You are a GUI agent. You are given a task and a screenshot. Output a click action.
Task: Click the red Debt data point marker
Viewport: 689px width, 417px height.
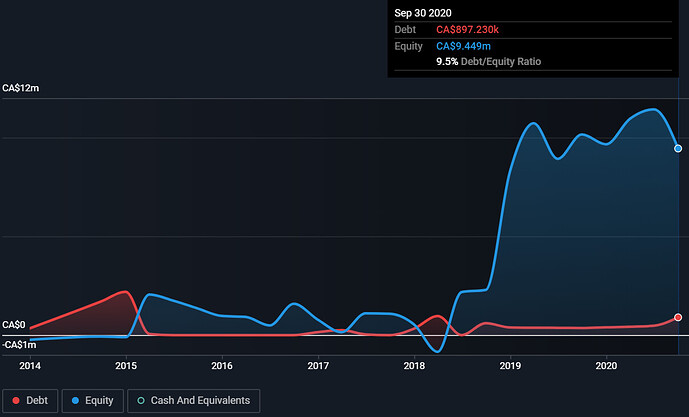pos(678,317)
